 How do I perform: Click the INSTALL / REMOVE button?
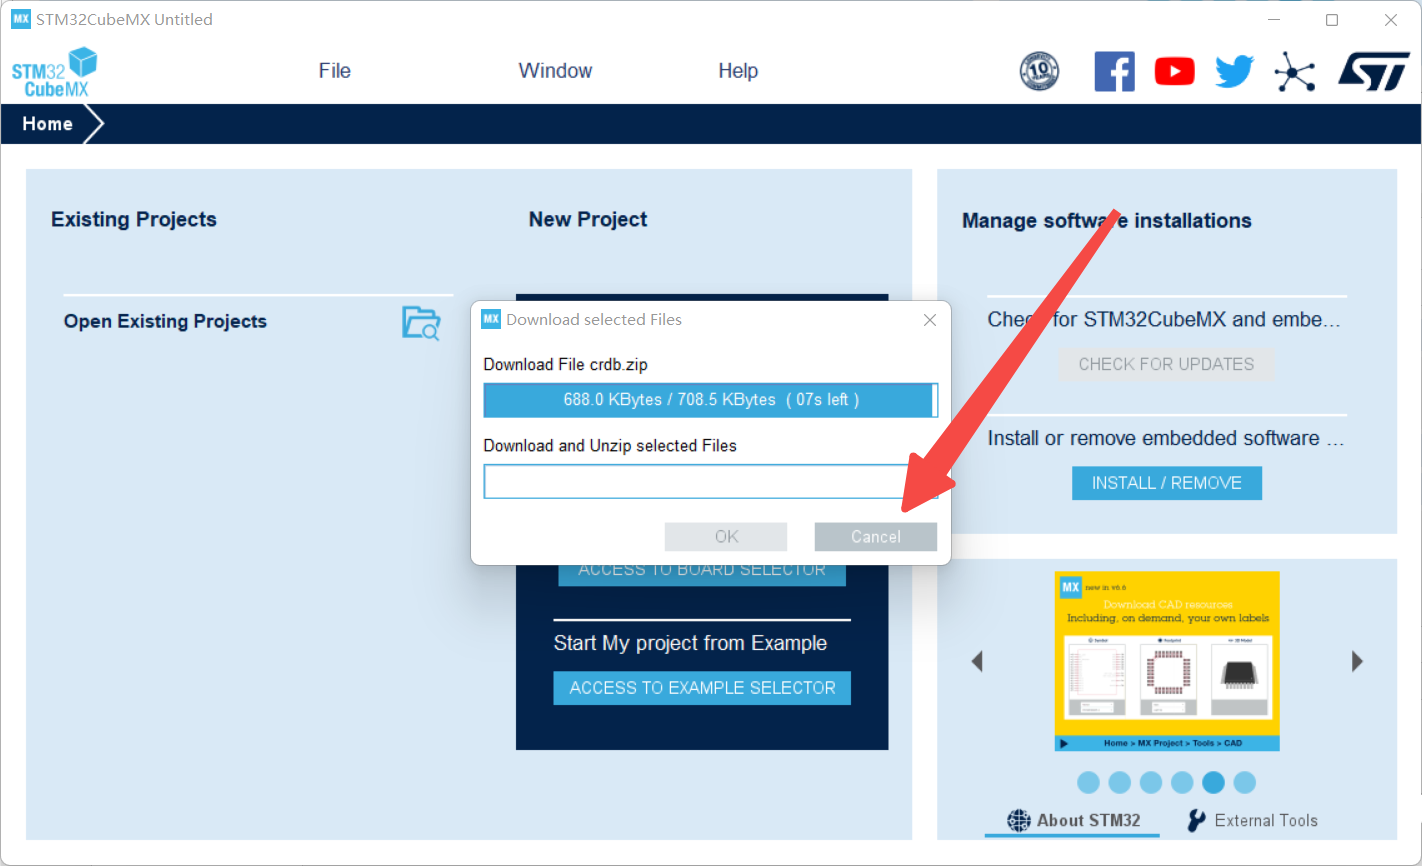pos(1167,483)
